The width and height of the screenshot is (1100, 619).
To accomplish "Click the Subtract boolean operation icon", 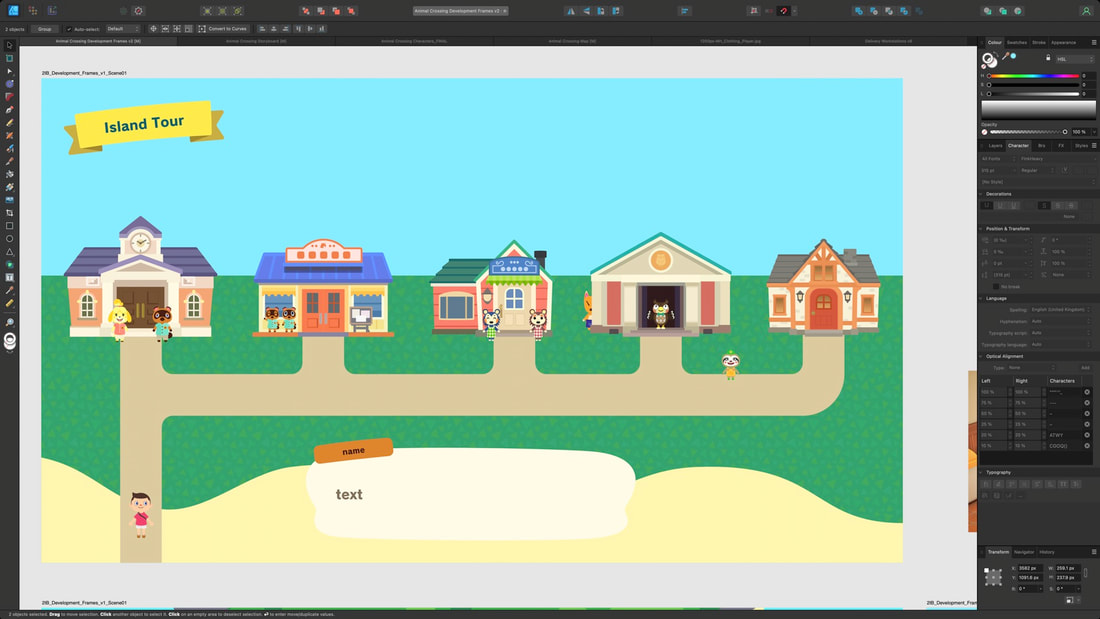I will tap(873, 11).
